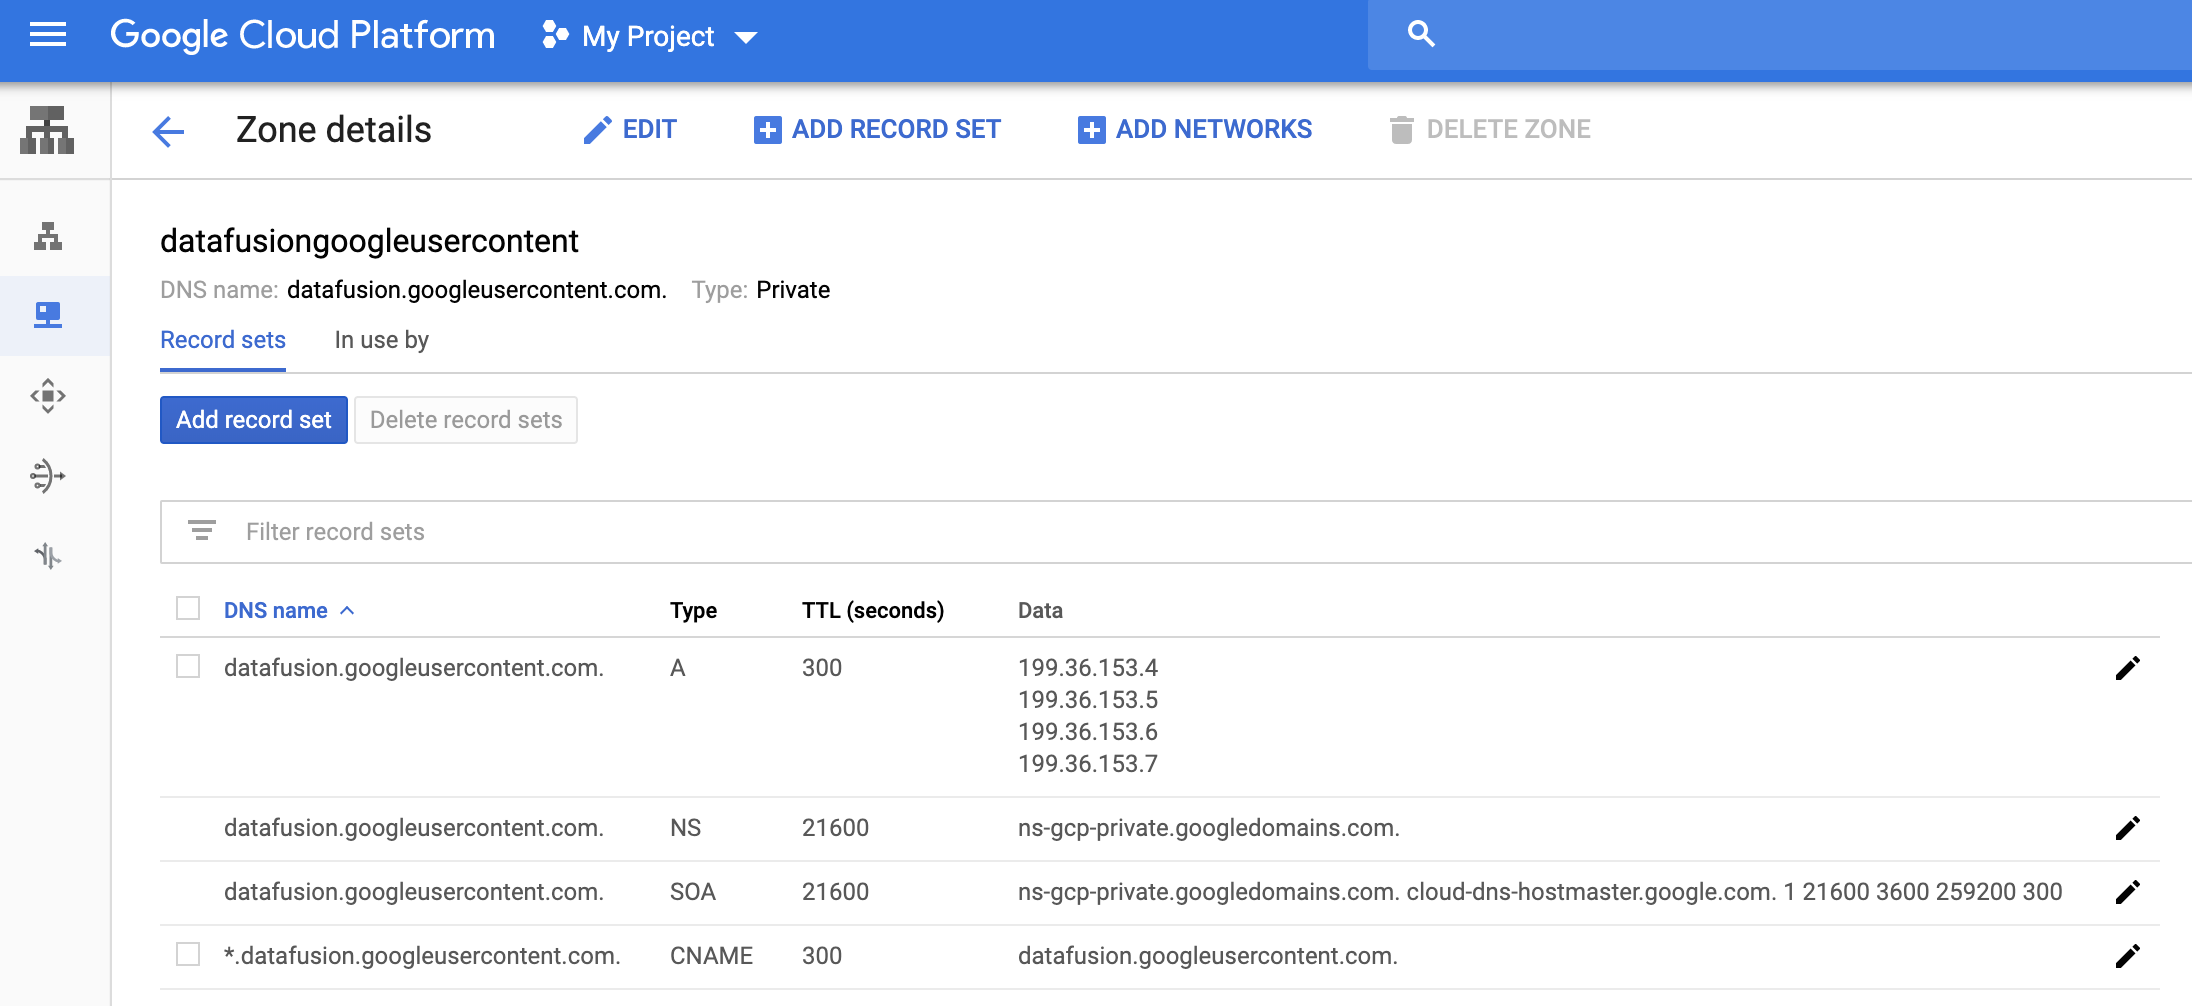Click the search magnifier icon
Viewport: 2192px width, 1006px height.
coord(1421,34)
